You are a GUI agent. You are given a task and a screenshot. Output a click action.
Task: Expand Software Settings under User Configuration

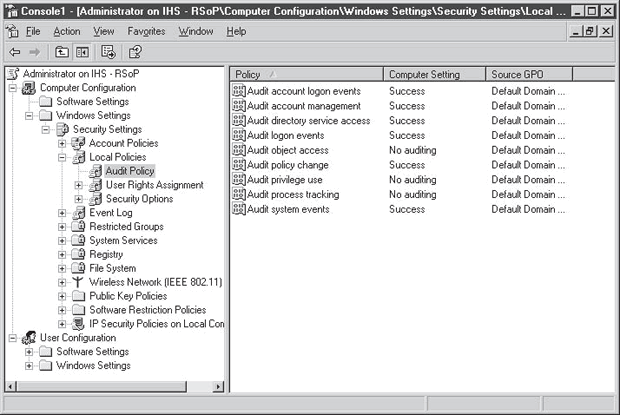coord(29,352)
